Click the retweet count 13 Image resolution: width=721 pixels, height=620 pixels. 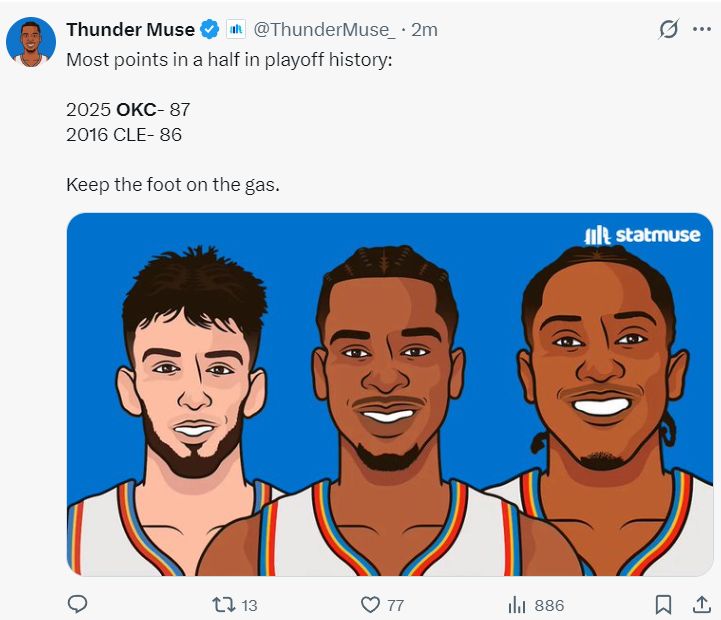point(249,605)
